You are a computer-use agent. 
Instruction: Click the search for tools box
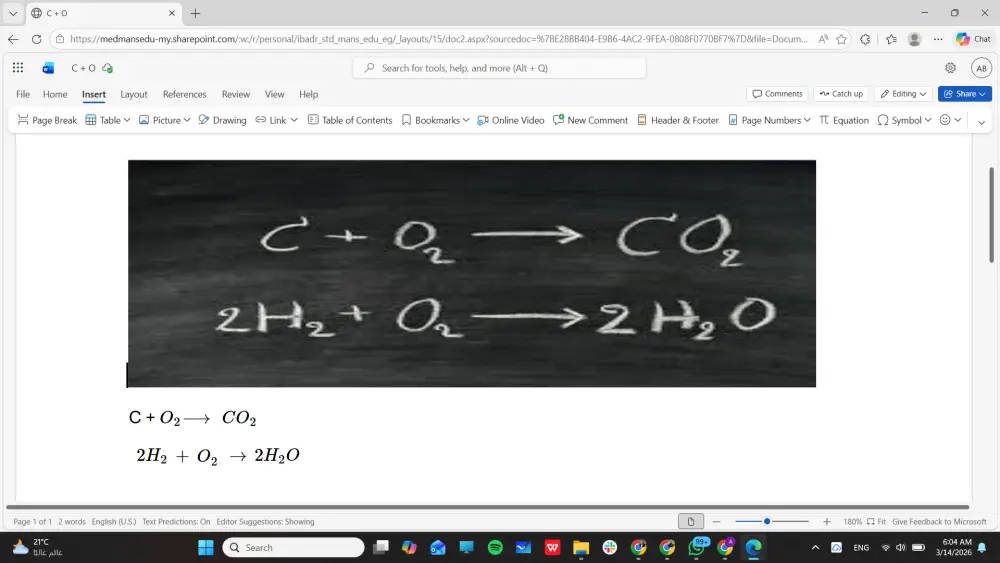pos(499,68)
